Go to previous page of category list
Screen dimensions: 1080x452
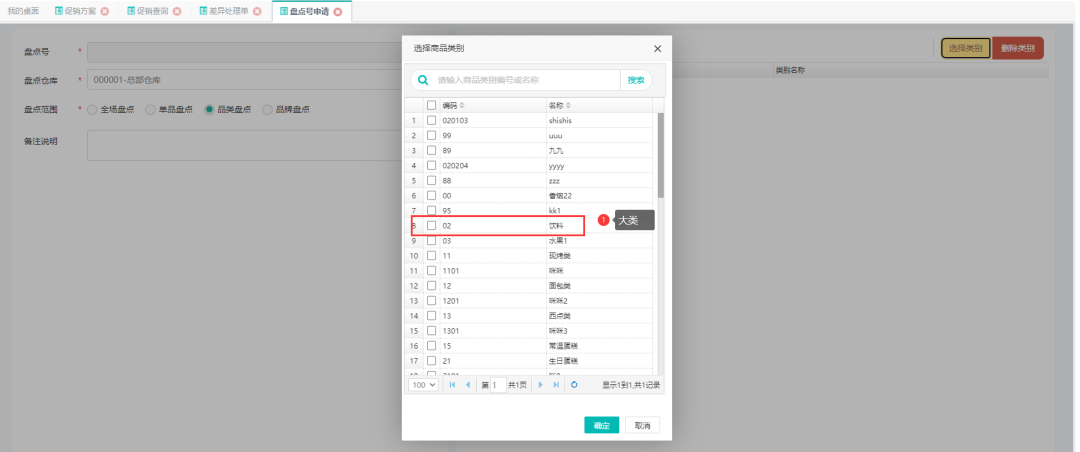[x=467, y=384]
